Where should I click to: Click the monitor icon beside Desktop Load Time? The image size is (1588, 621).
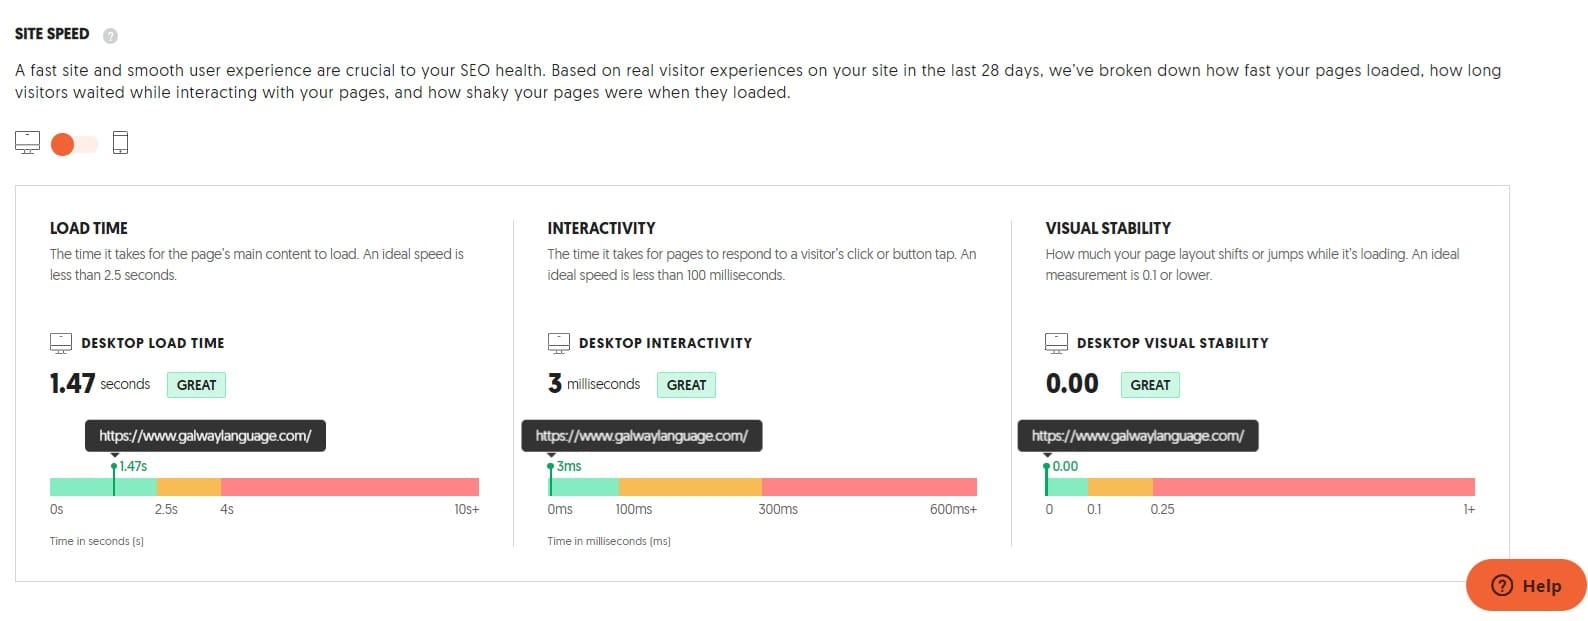61,343
